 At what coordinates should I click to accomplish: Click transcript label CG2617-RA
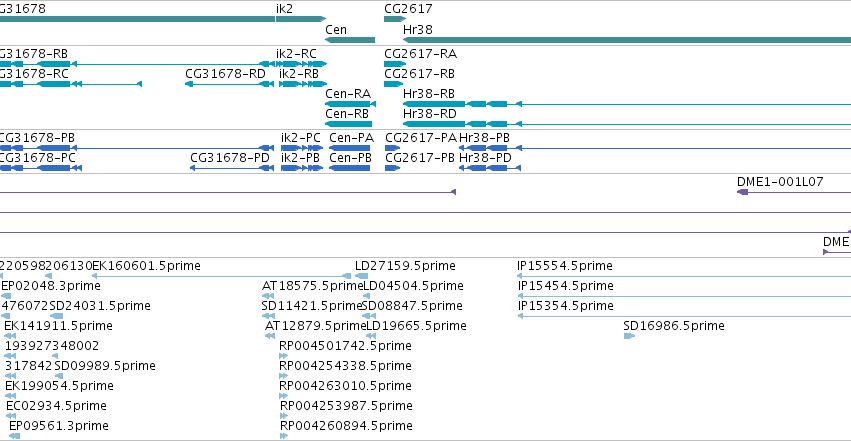421,54
